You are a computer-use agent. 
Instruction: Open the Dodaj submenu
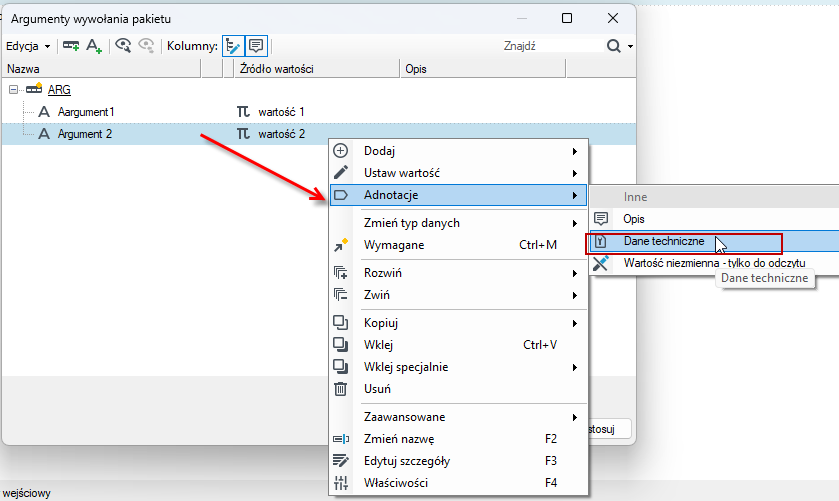458,151
